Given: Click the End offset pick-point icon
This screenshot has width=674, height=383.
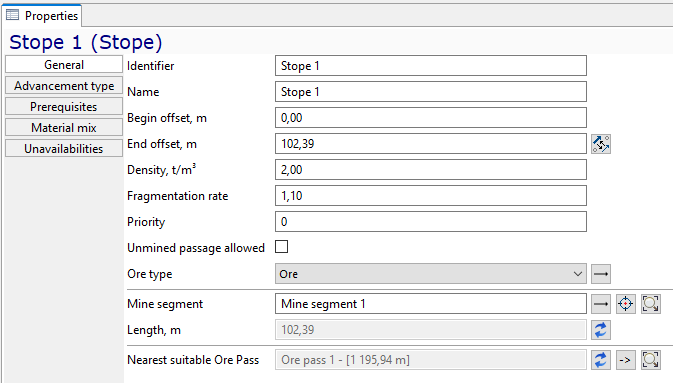Looking at the screenshot, I should 600,144.
